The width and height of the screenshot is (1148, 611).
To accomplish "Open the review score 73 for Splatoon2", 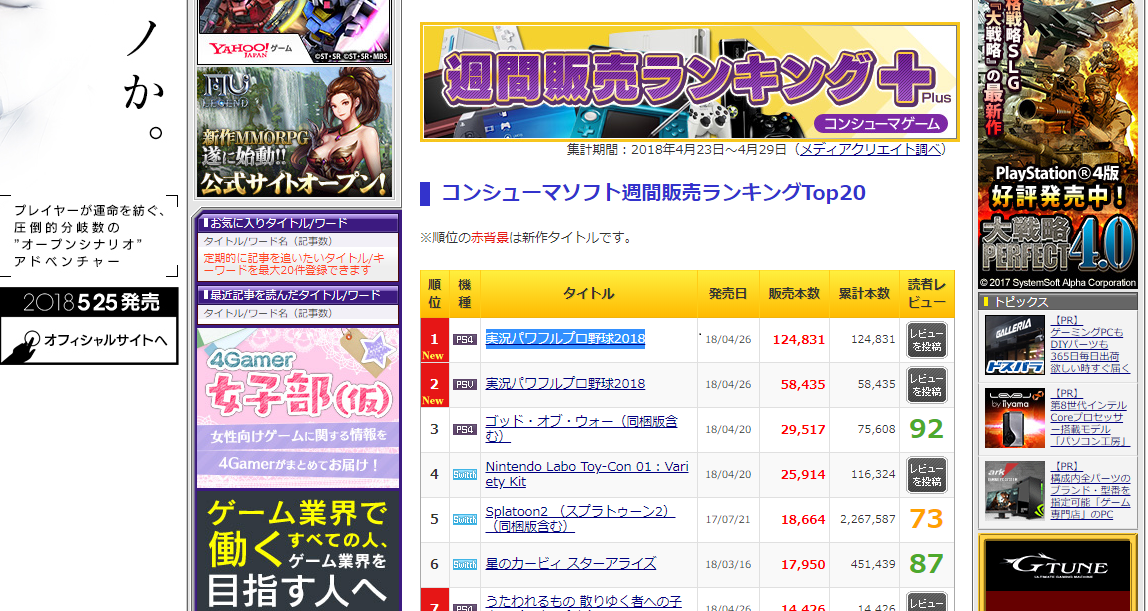I will (926, 519).
